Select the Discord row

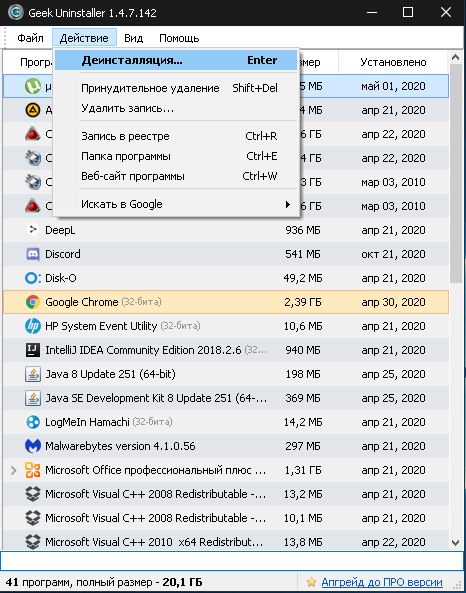pos(226,254)
